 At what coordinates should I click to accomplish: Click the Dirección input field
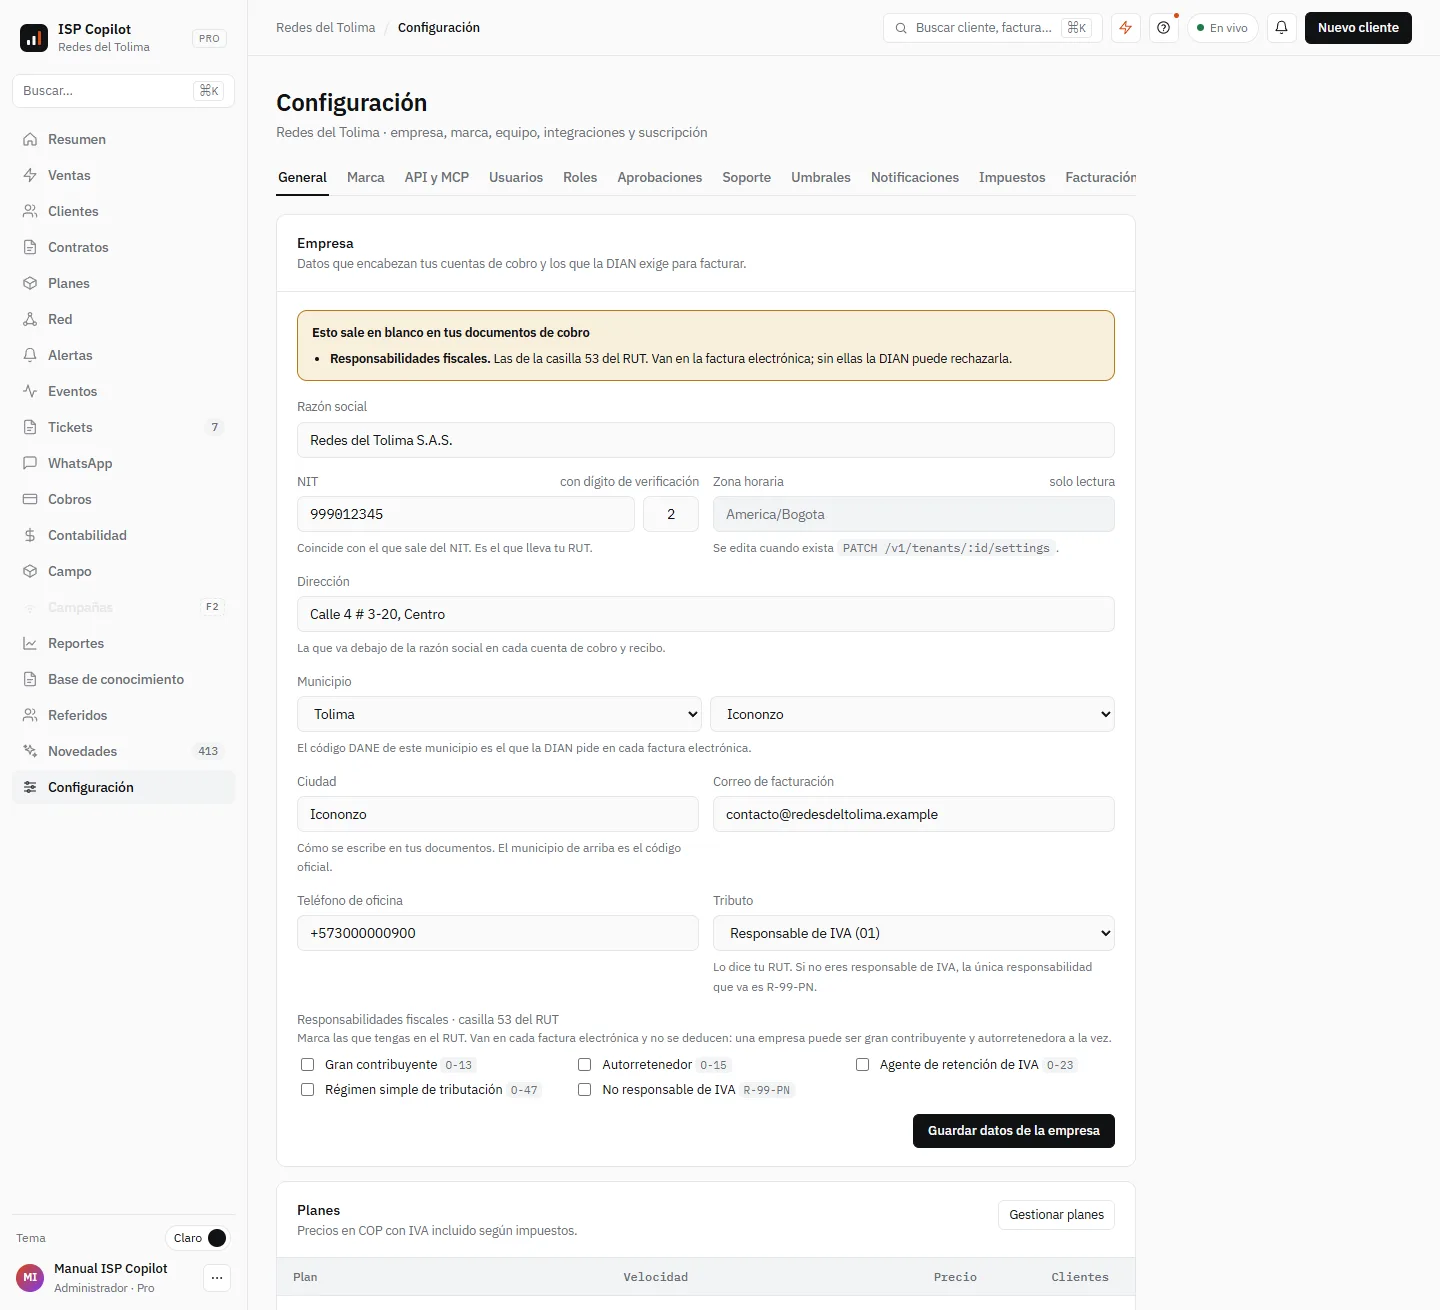point(706,614)
